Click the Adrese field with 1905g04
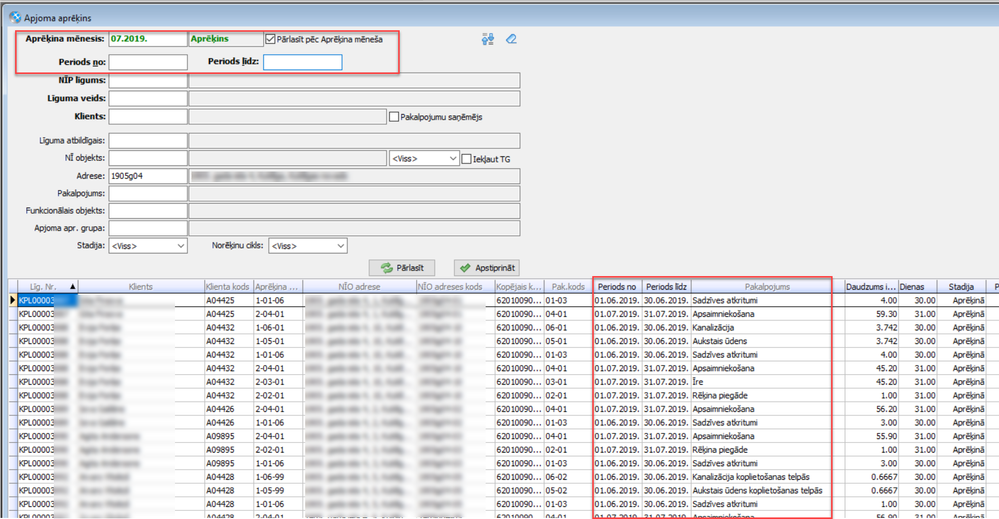The image size is (999, 519). 148,176
